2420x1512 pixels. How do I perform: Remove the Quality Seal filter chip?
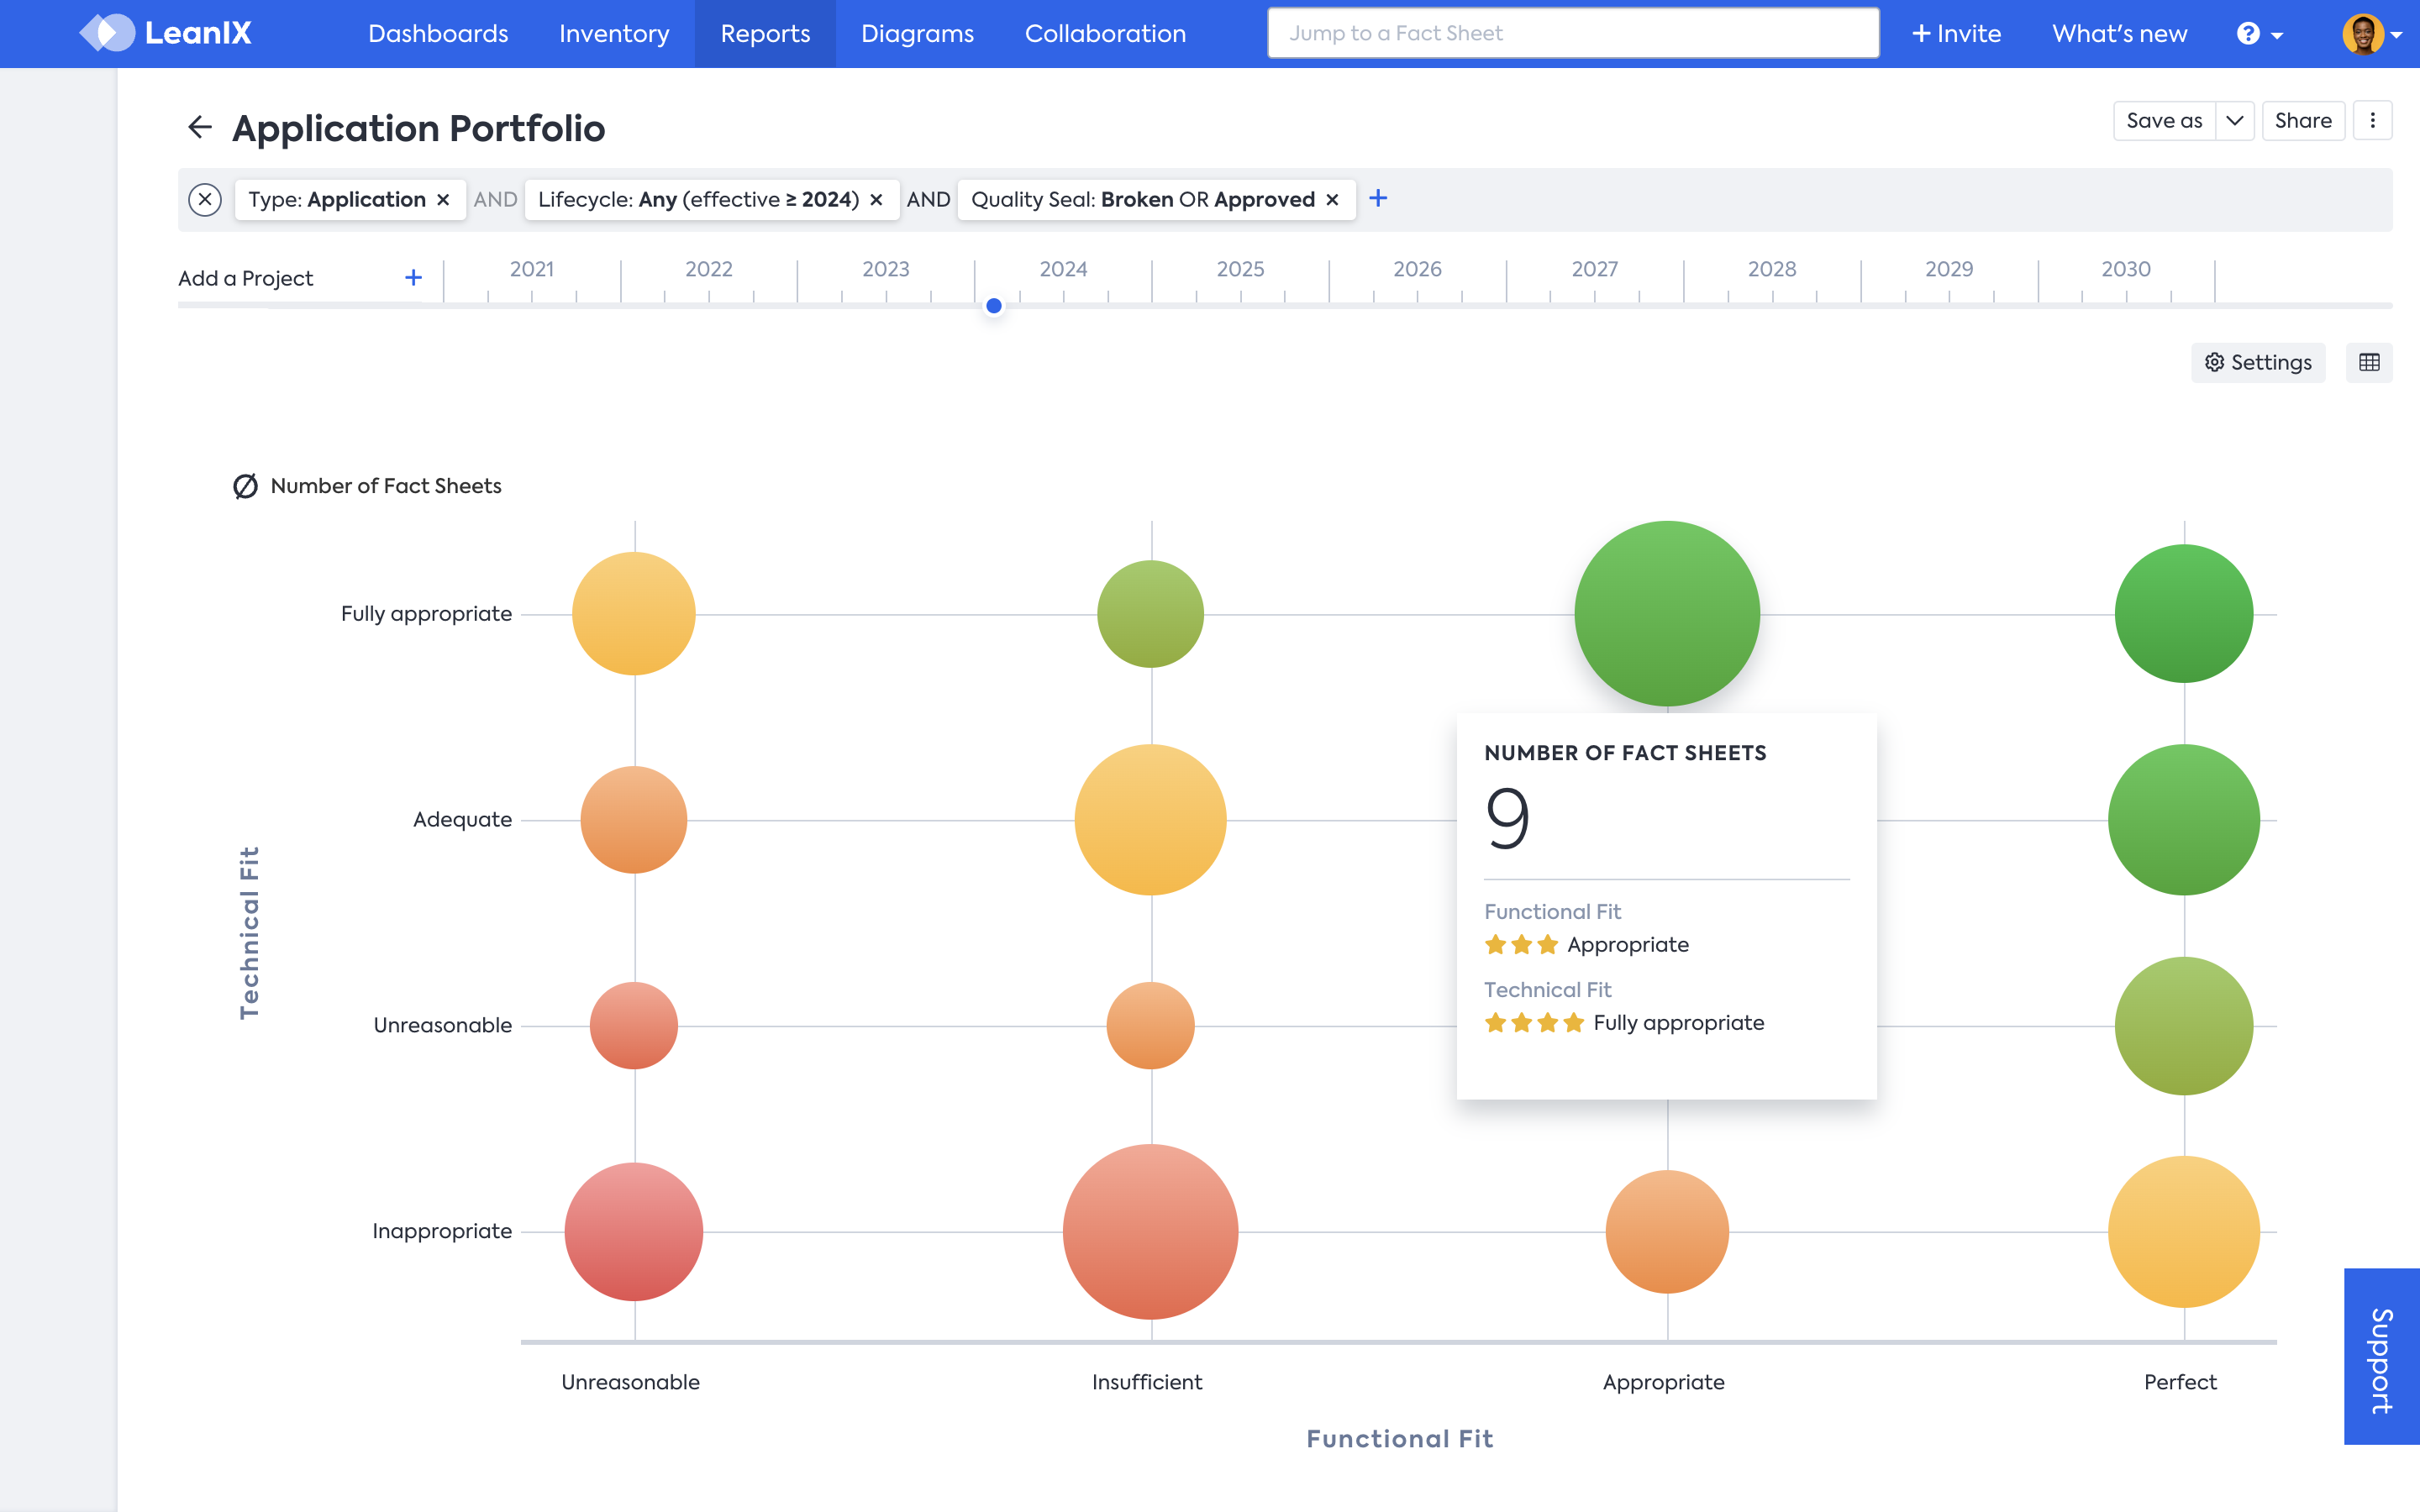click(x=1332, y=200)
